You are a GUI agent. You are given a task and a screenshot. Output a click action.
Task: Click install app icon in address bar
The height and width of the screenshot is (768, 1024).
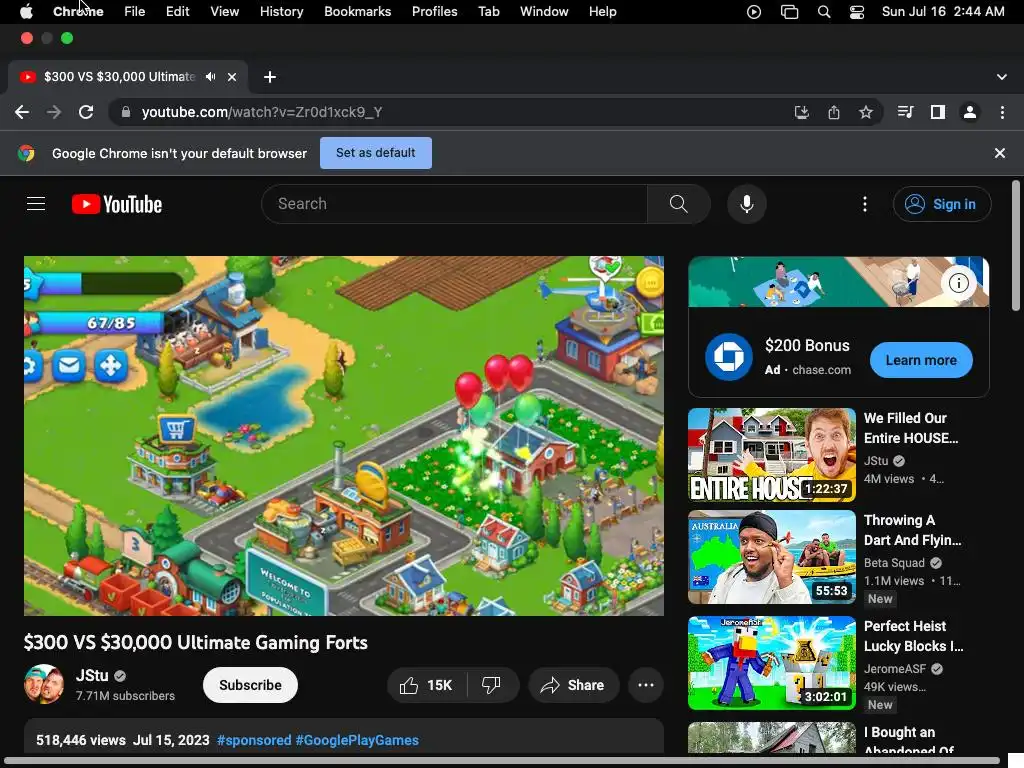(801, 112)
